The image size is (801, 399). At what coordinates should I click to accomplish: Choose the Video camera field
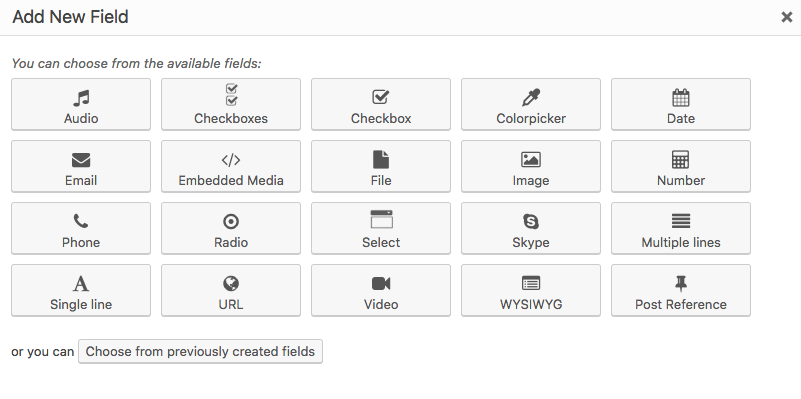coord(381,290)
